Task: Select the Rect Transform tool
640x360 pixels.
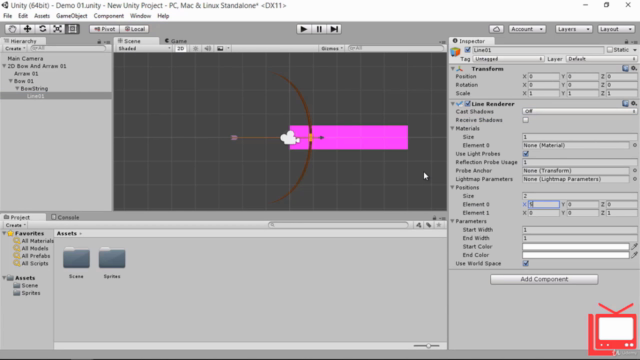Action: pos(72,29)
